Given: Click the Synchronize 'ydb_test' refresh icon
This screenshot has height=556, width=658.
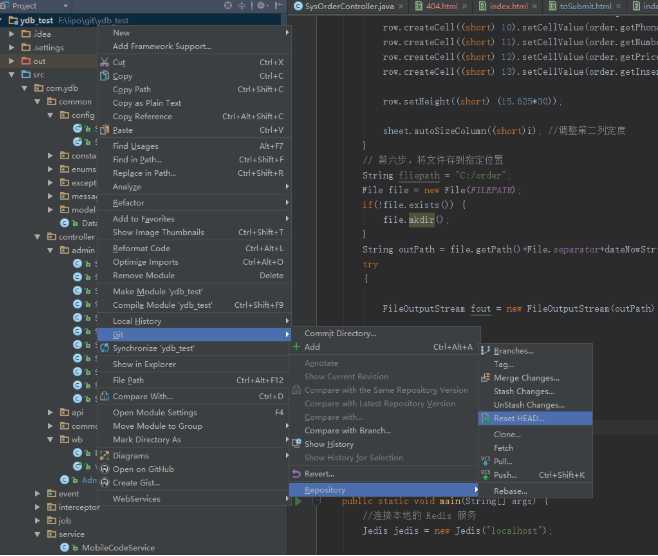Looking at the screenshot, I should coord(103,348).
